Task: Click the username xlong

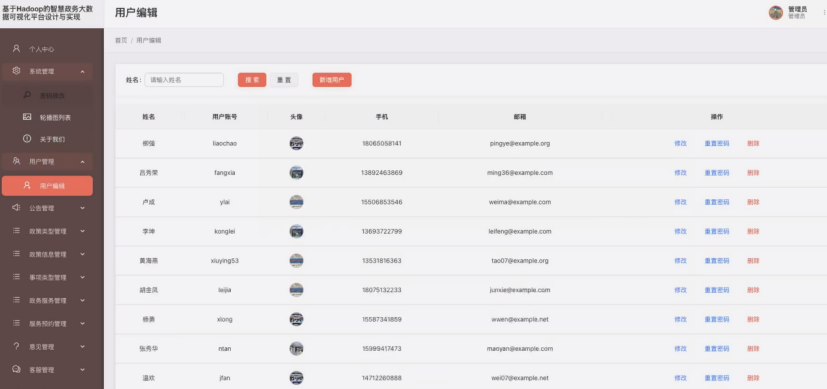Action: click(x=225, y=319)
